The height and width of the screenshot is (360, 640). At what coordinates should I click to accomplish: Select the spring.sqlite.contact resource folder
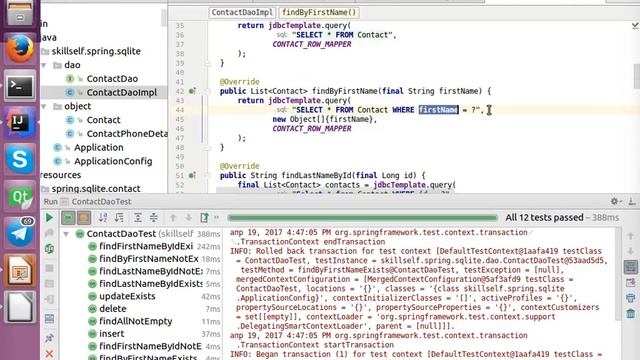click(x=96, y=189)
